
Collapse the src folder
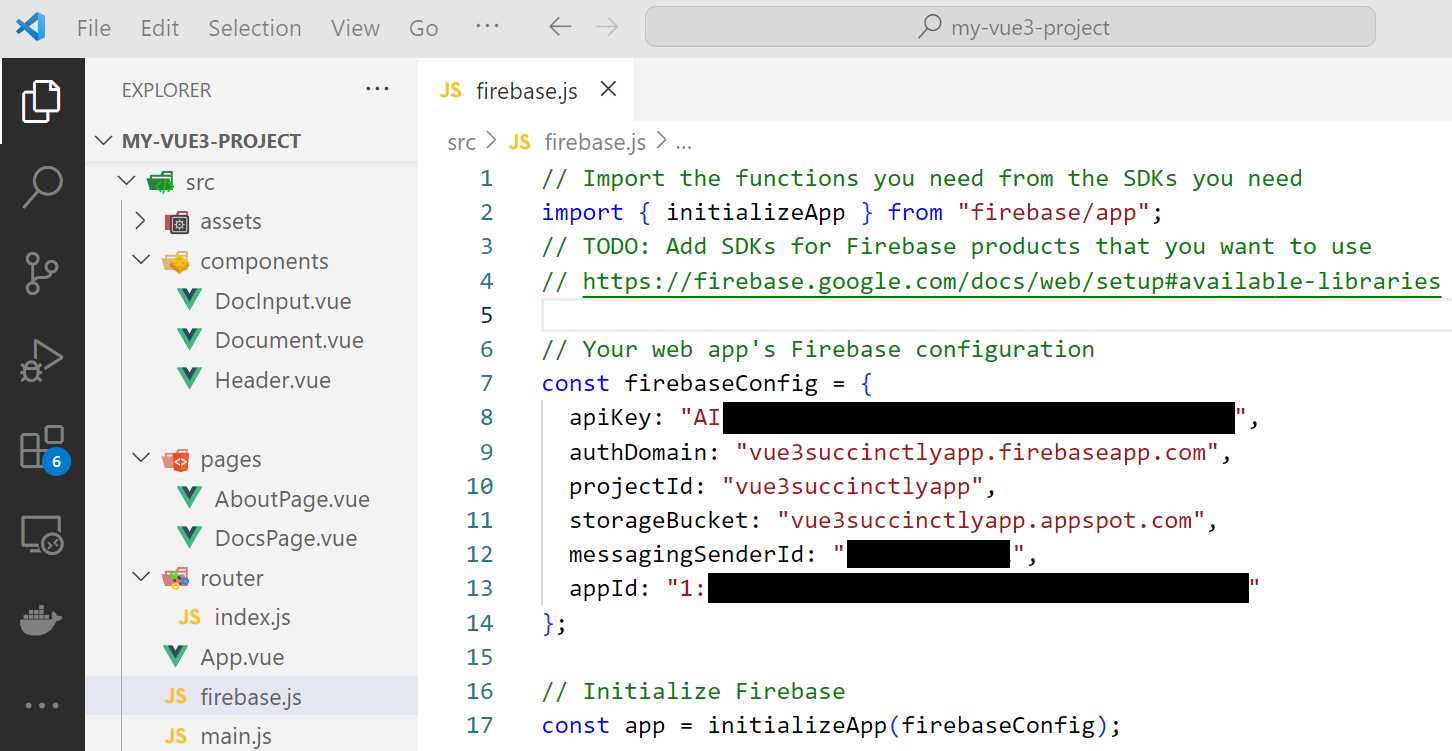click(126, 182)
